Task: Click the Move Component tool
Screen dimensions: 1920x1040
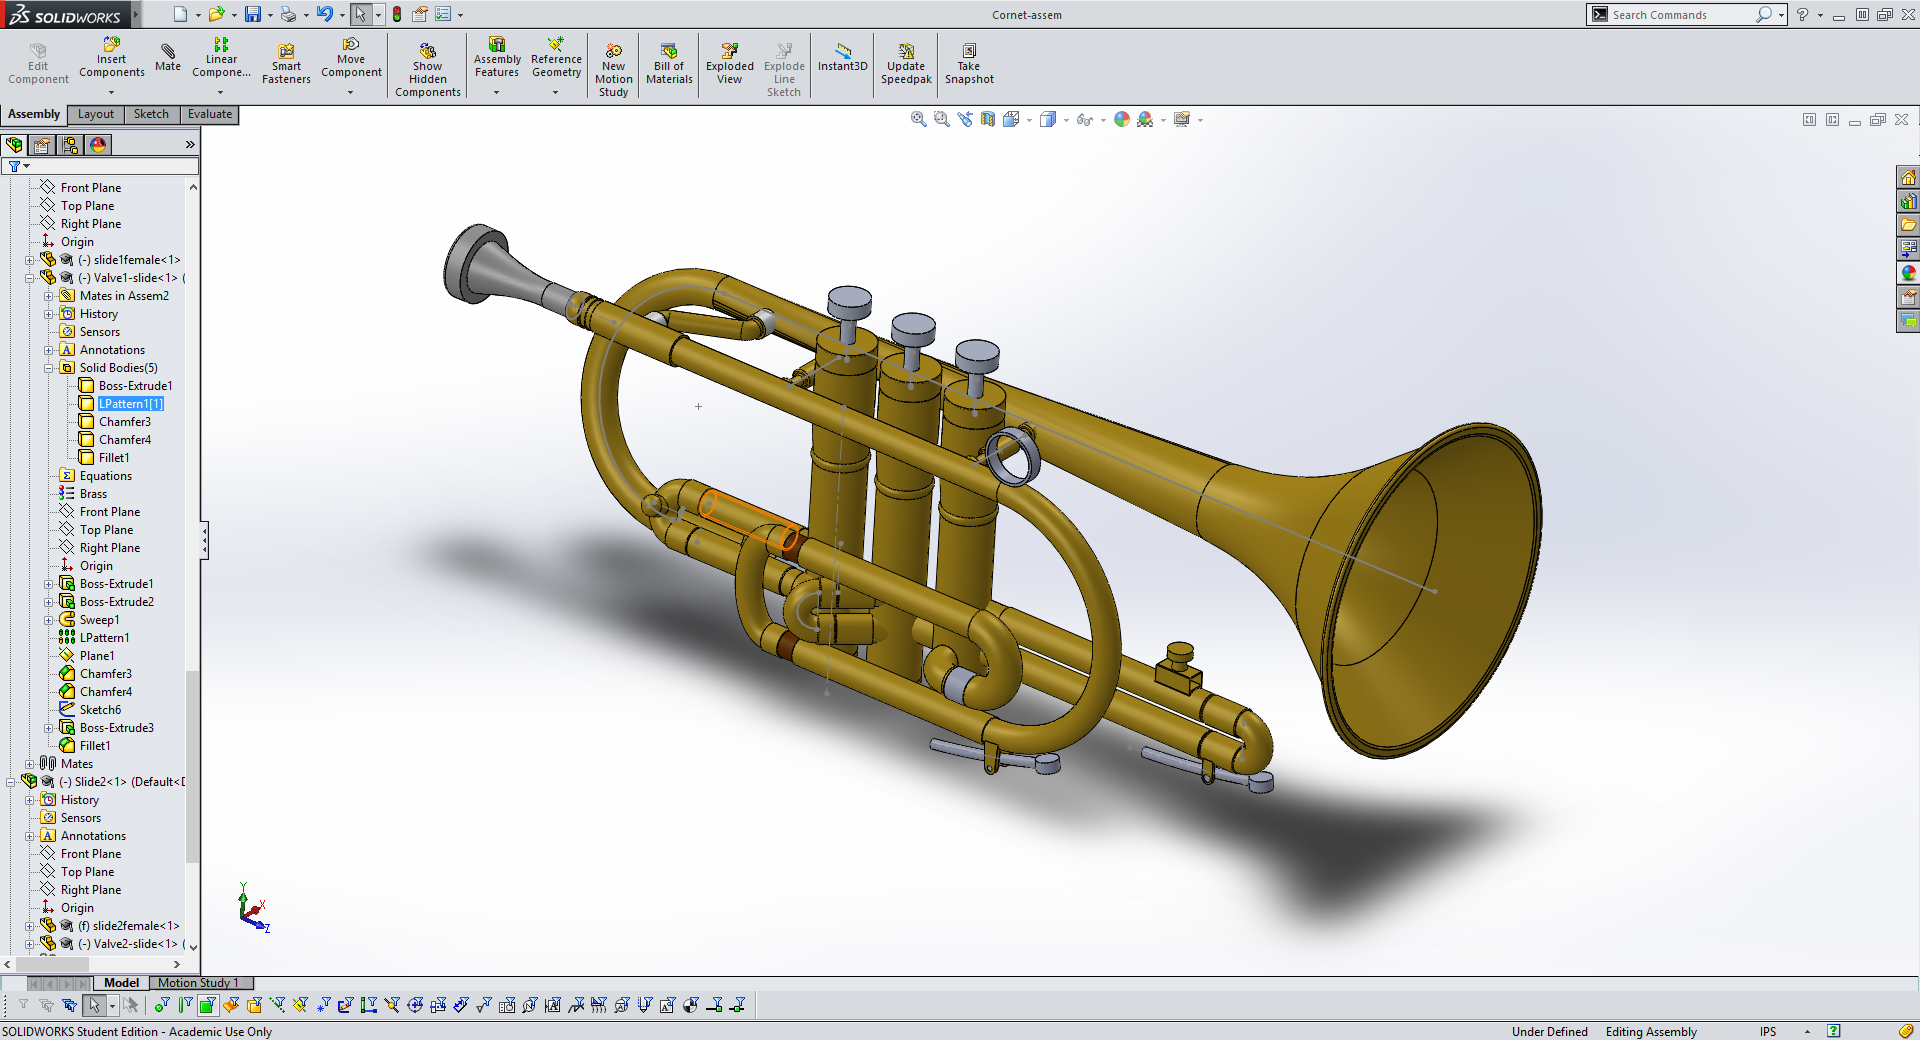Action: pos(351,58)
